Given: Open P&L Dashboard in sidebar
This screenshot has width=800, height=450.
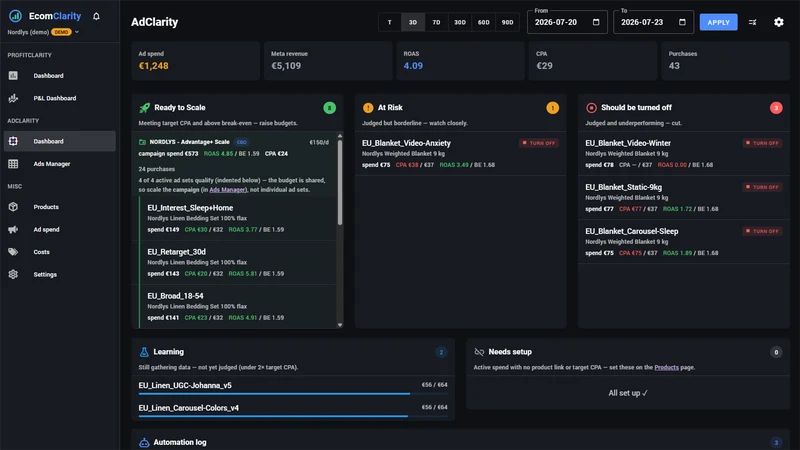Looking at the screenshot, I should pos(60,98).
